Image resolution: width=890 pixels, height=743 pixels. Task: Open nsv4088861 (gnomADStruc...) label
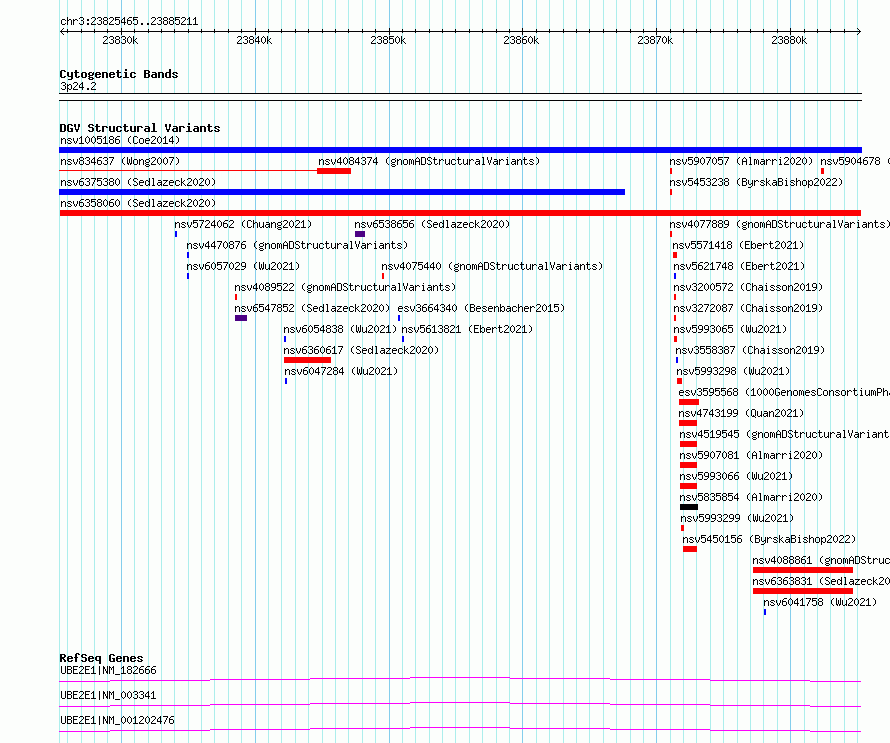point(821,560)
